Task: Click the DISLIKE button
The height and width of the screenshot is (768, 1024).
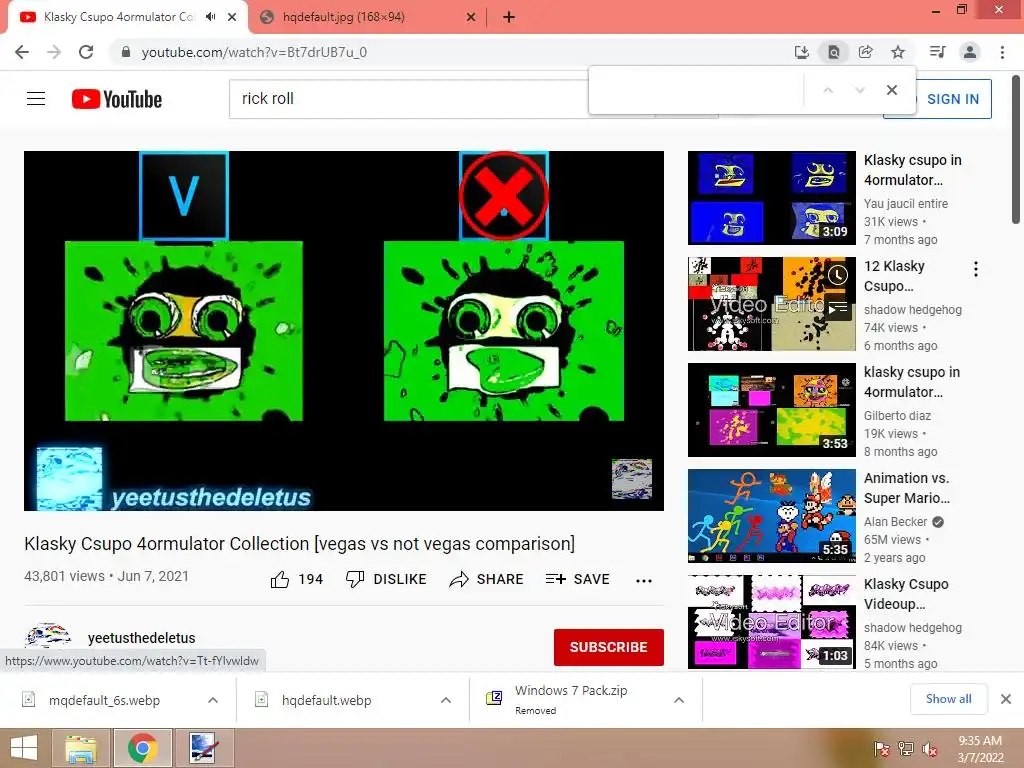Action: (386, 579)
